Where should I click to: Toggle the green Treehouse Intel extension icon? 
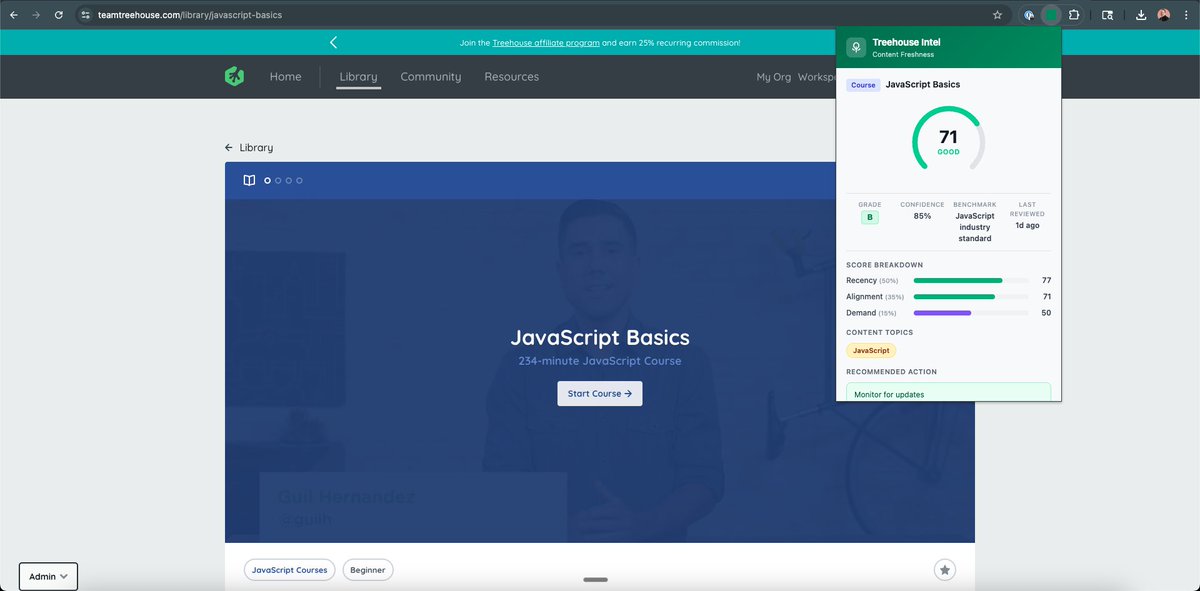click(1051, 15)
